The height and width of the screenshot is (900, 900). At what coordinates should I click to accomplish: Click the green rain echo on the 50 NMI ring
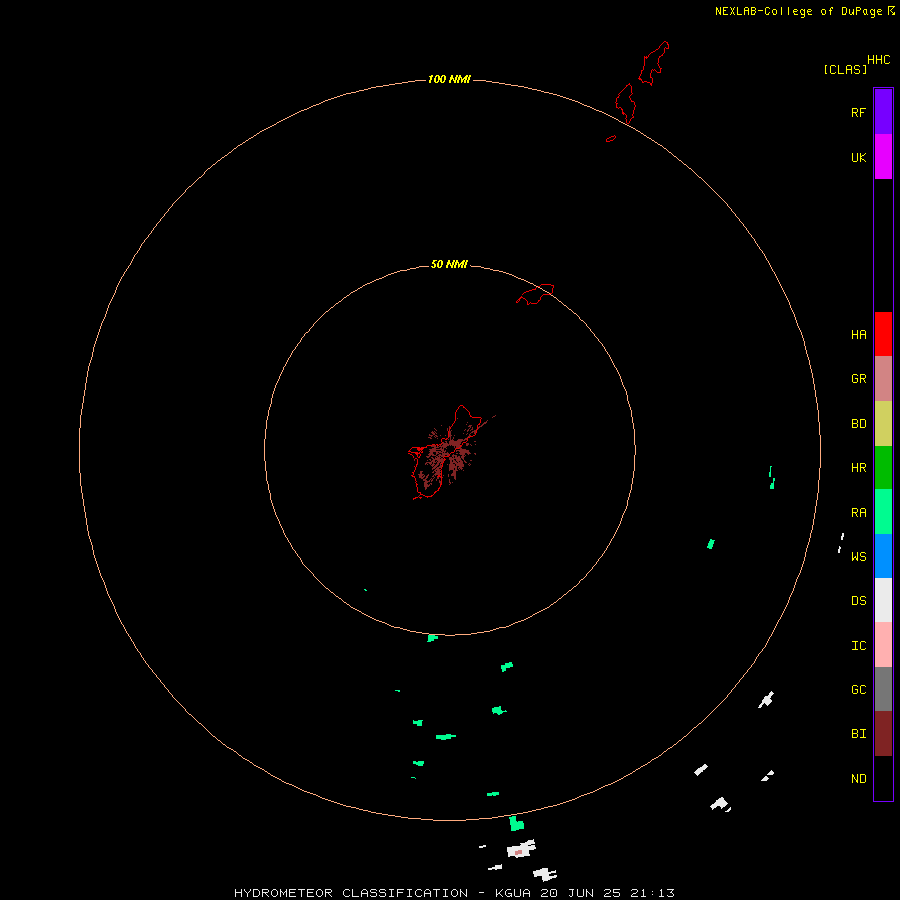[x=432, y=638]
